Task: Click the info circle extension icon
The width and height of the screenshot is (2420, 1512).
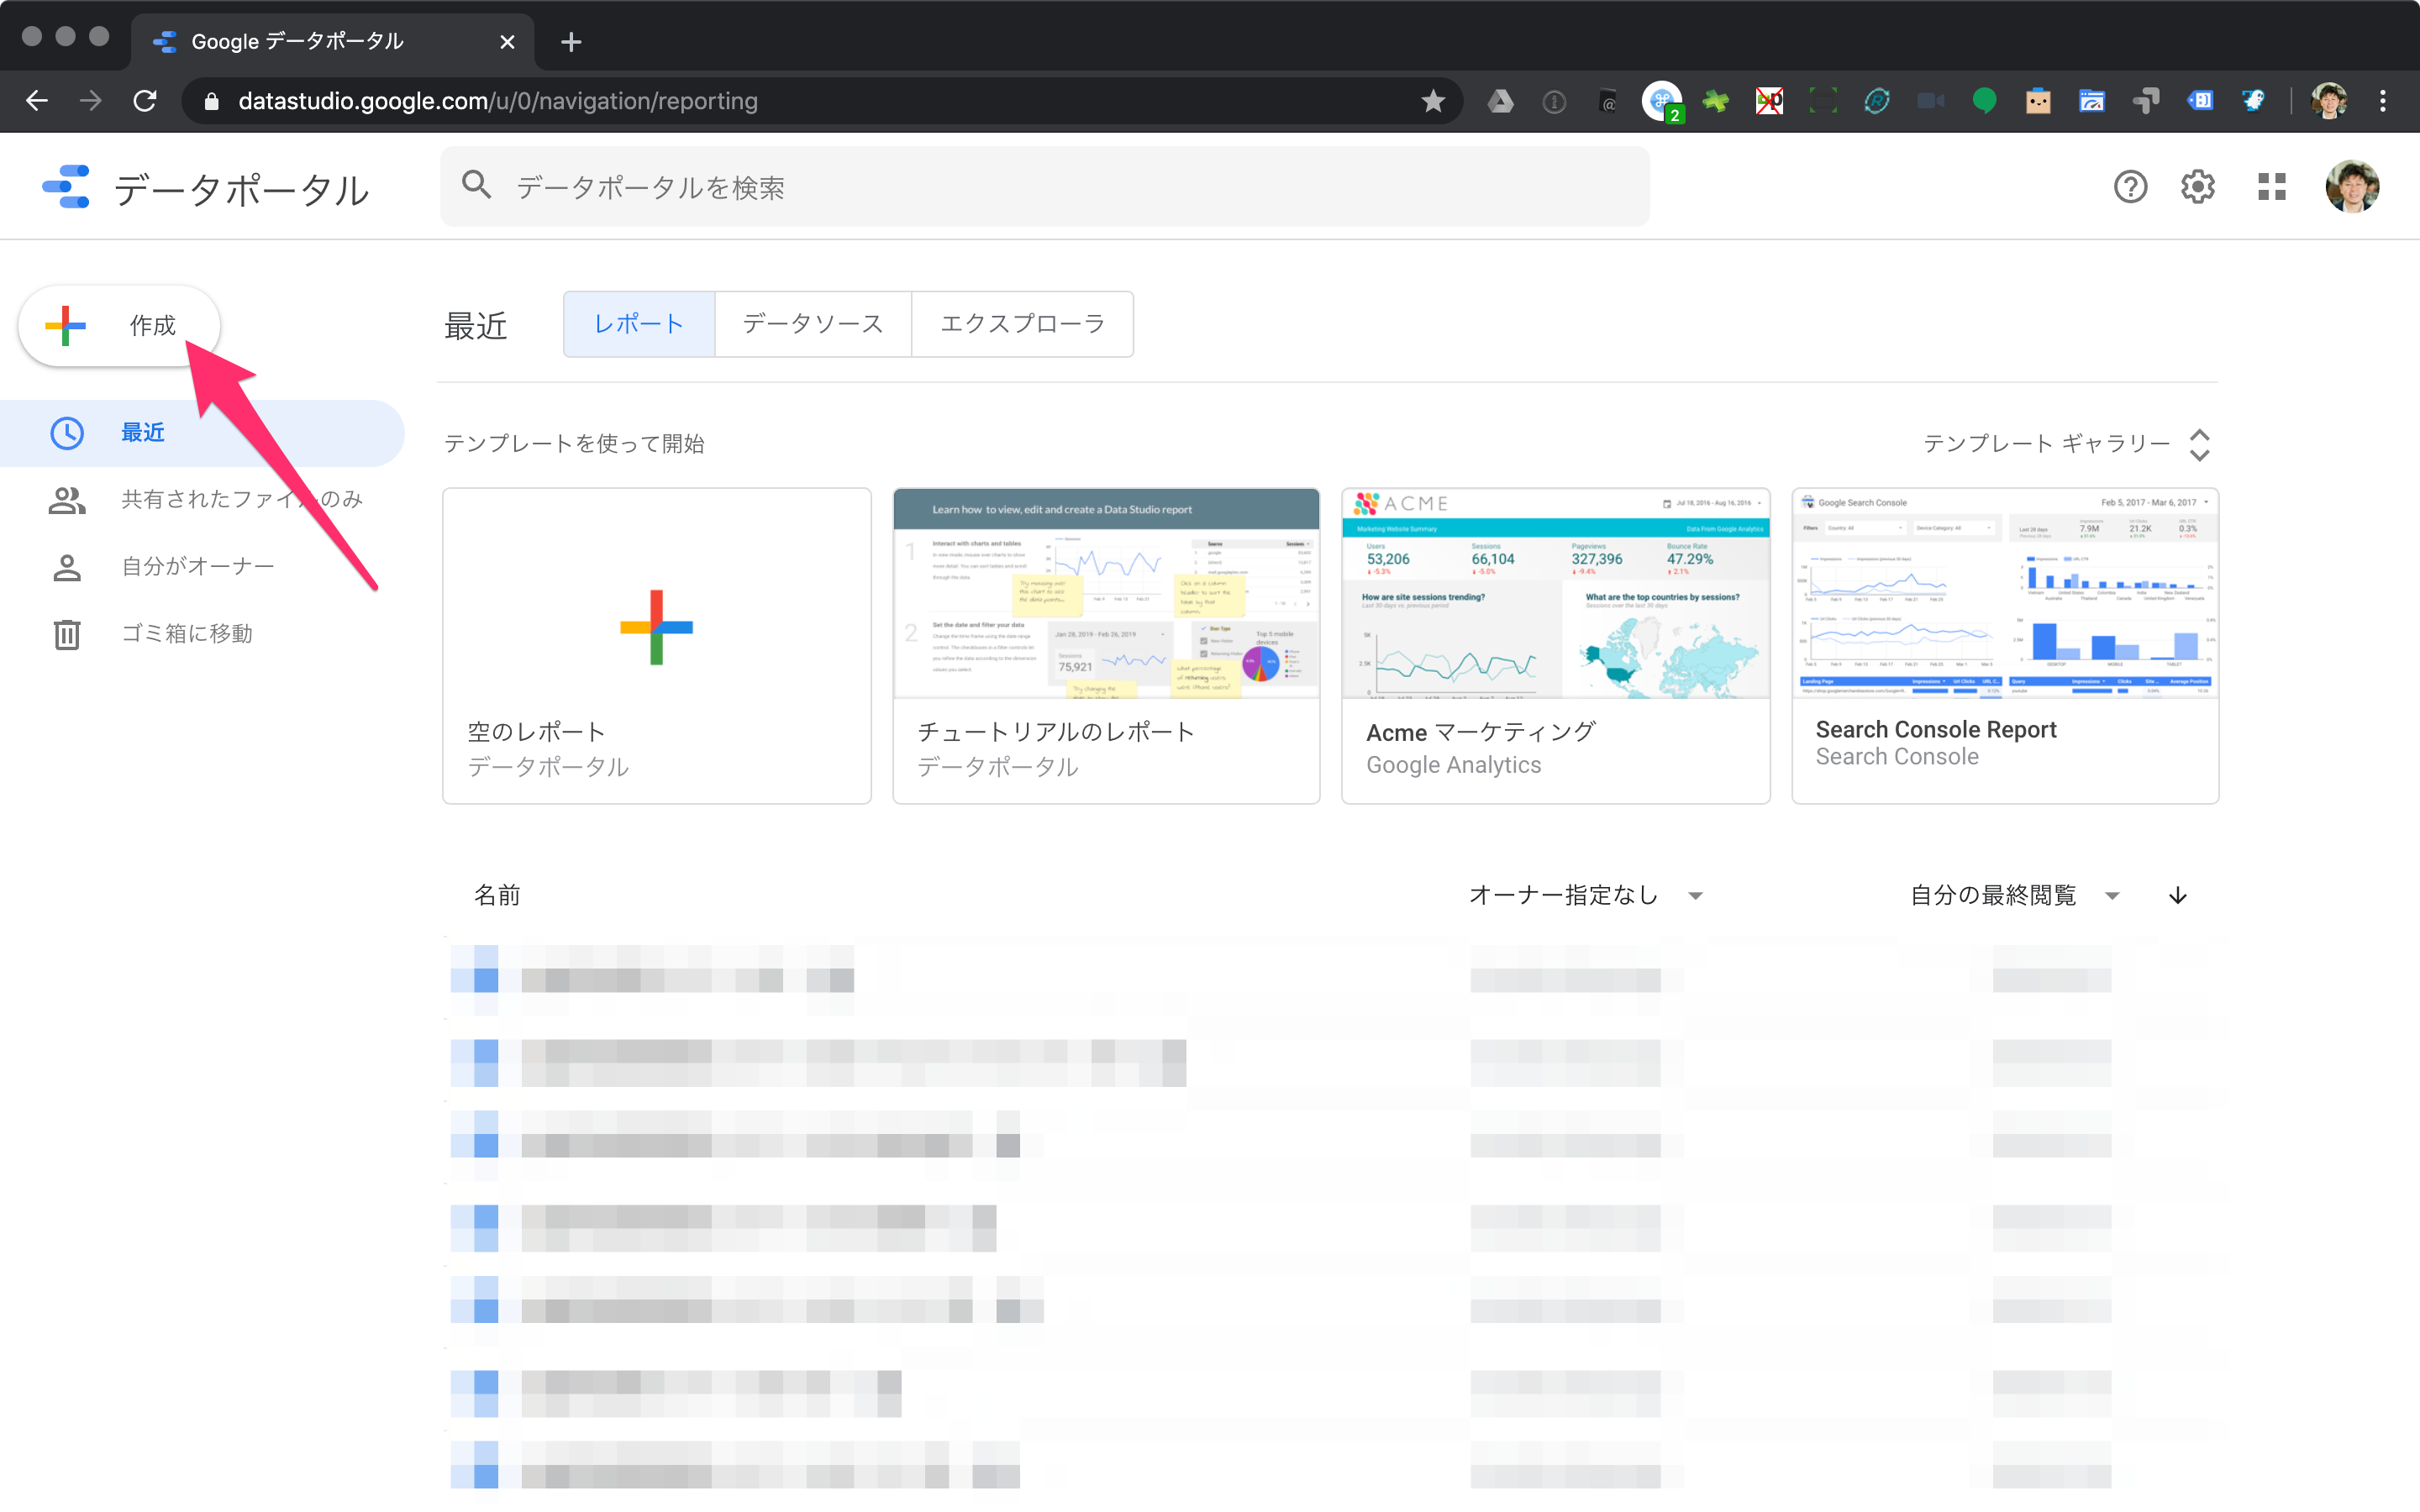Action: coord(1554,101)
